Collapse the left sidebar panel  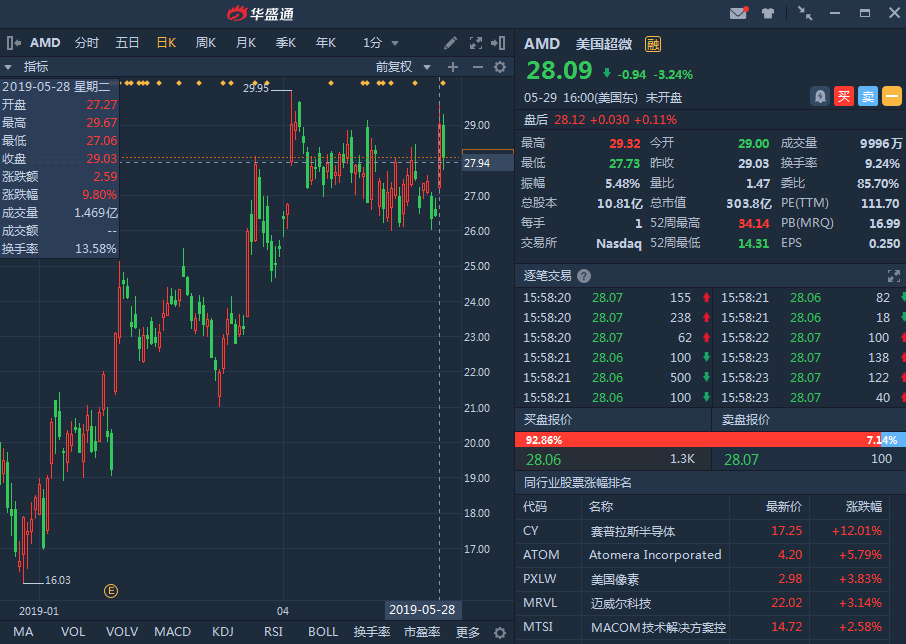click(x=12, y=43)
